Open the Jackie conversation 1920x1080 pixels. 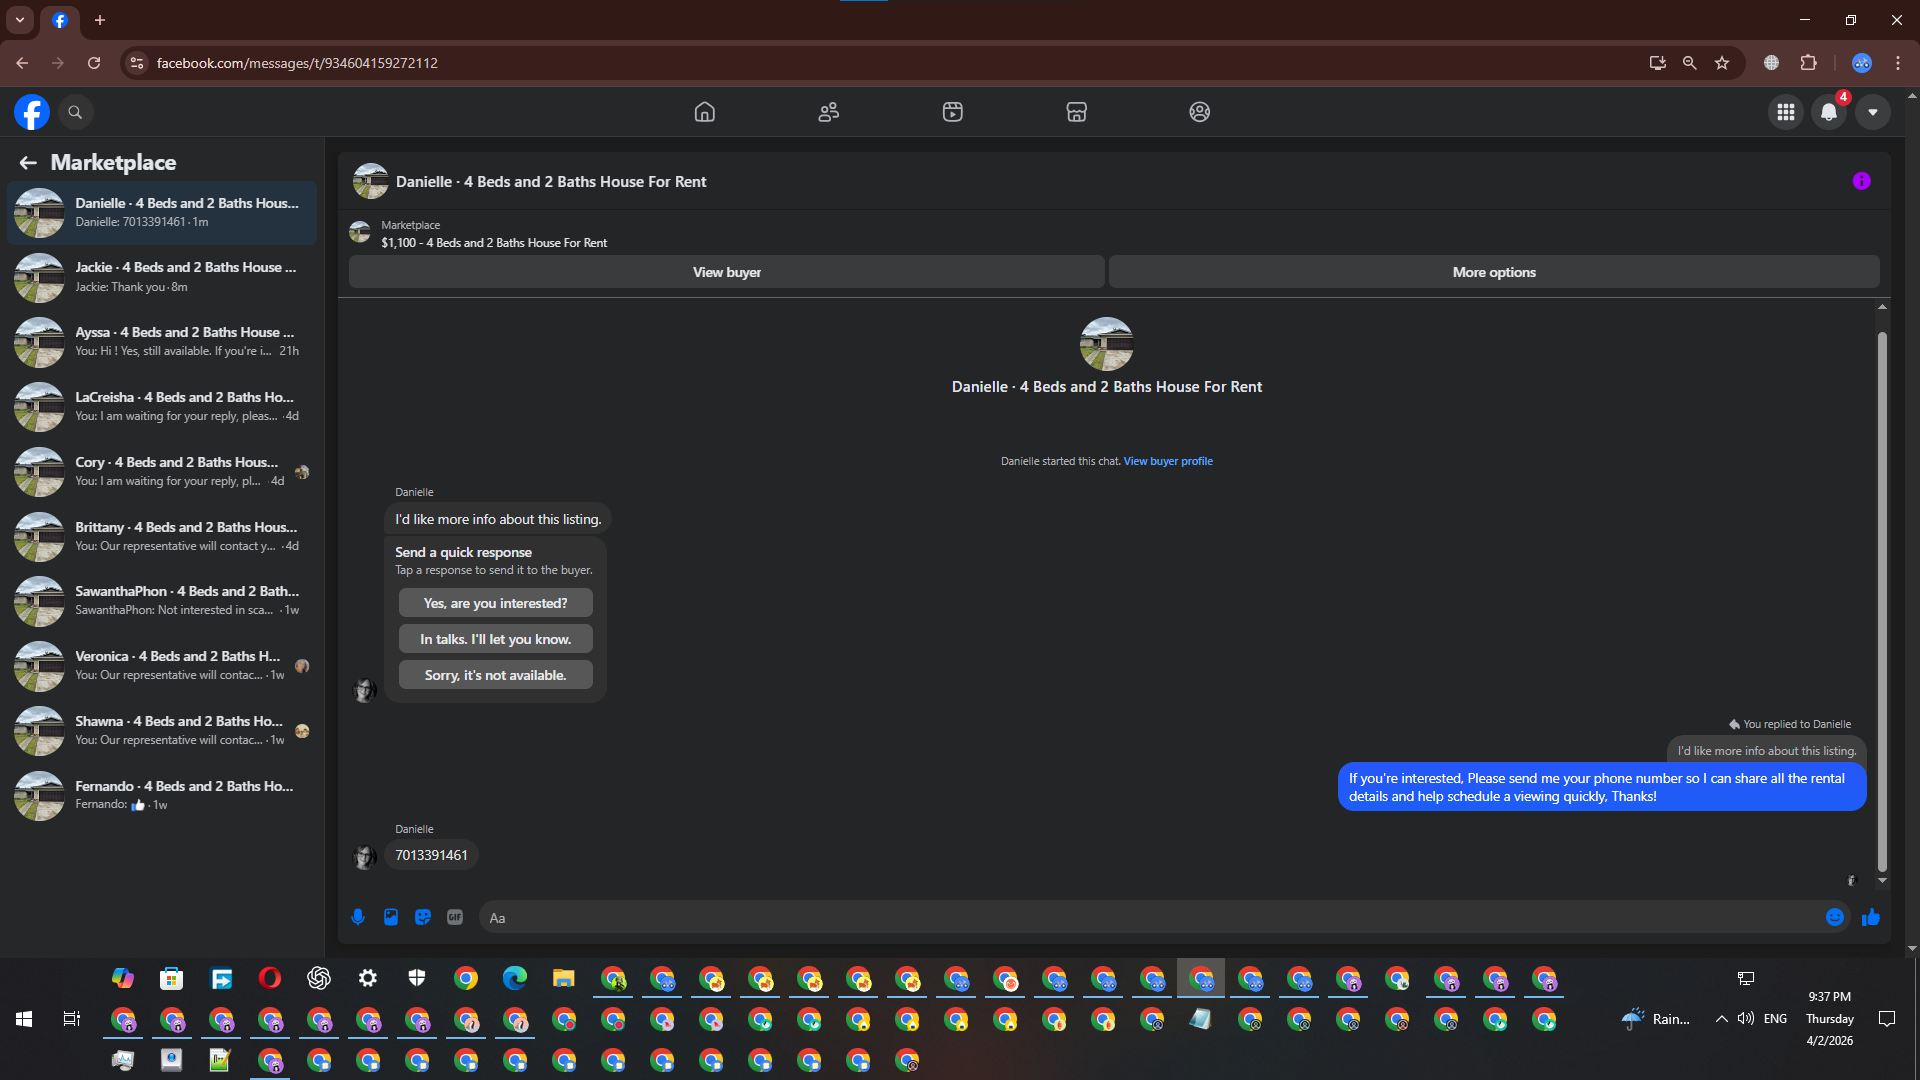coord(162,277)
